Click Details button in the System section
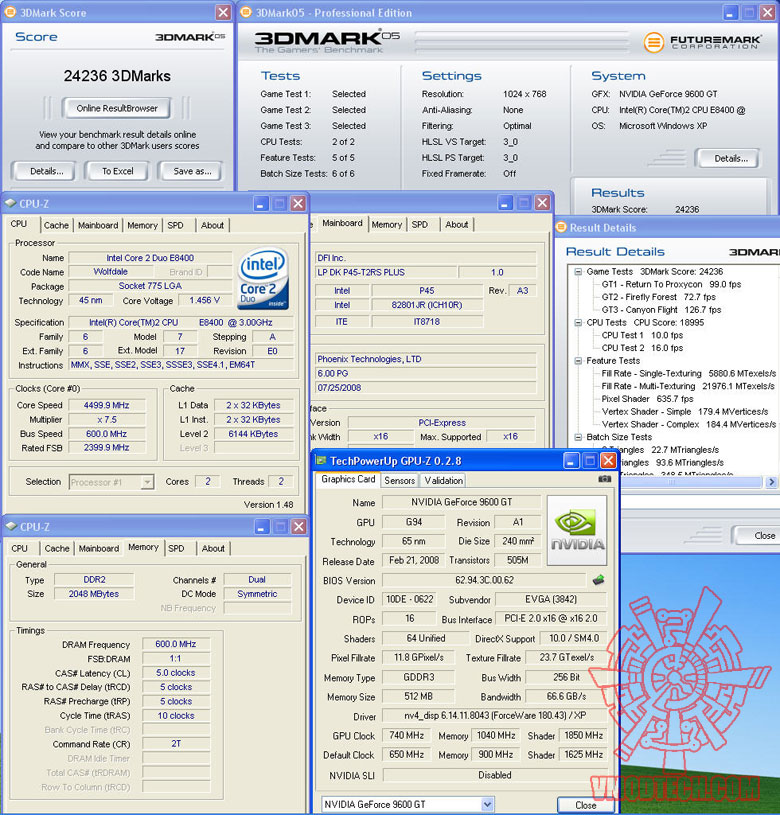This screenshot has height=815, width=780. 731,159
